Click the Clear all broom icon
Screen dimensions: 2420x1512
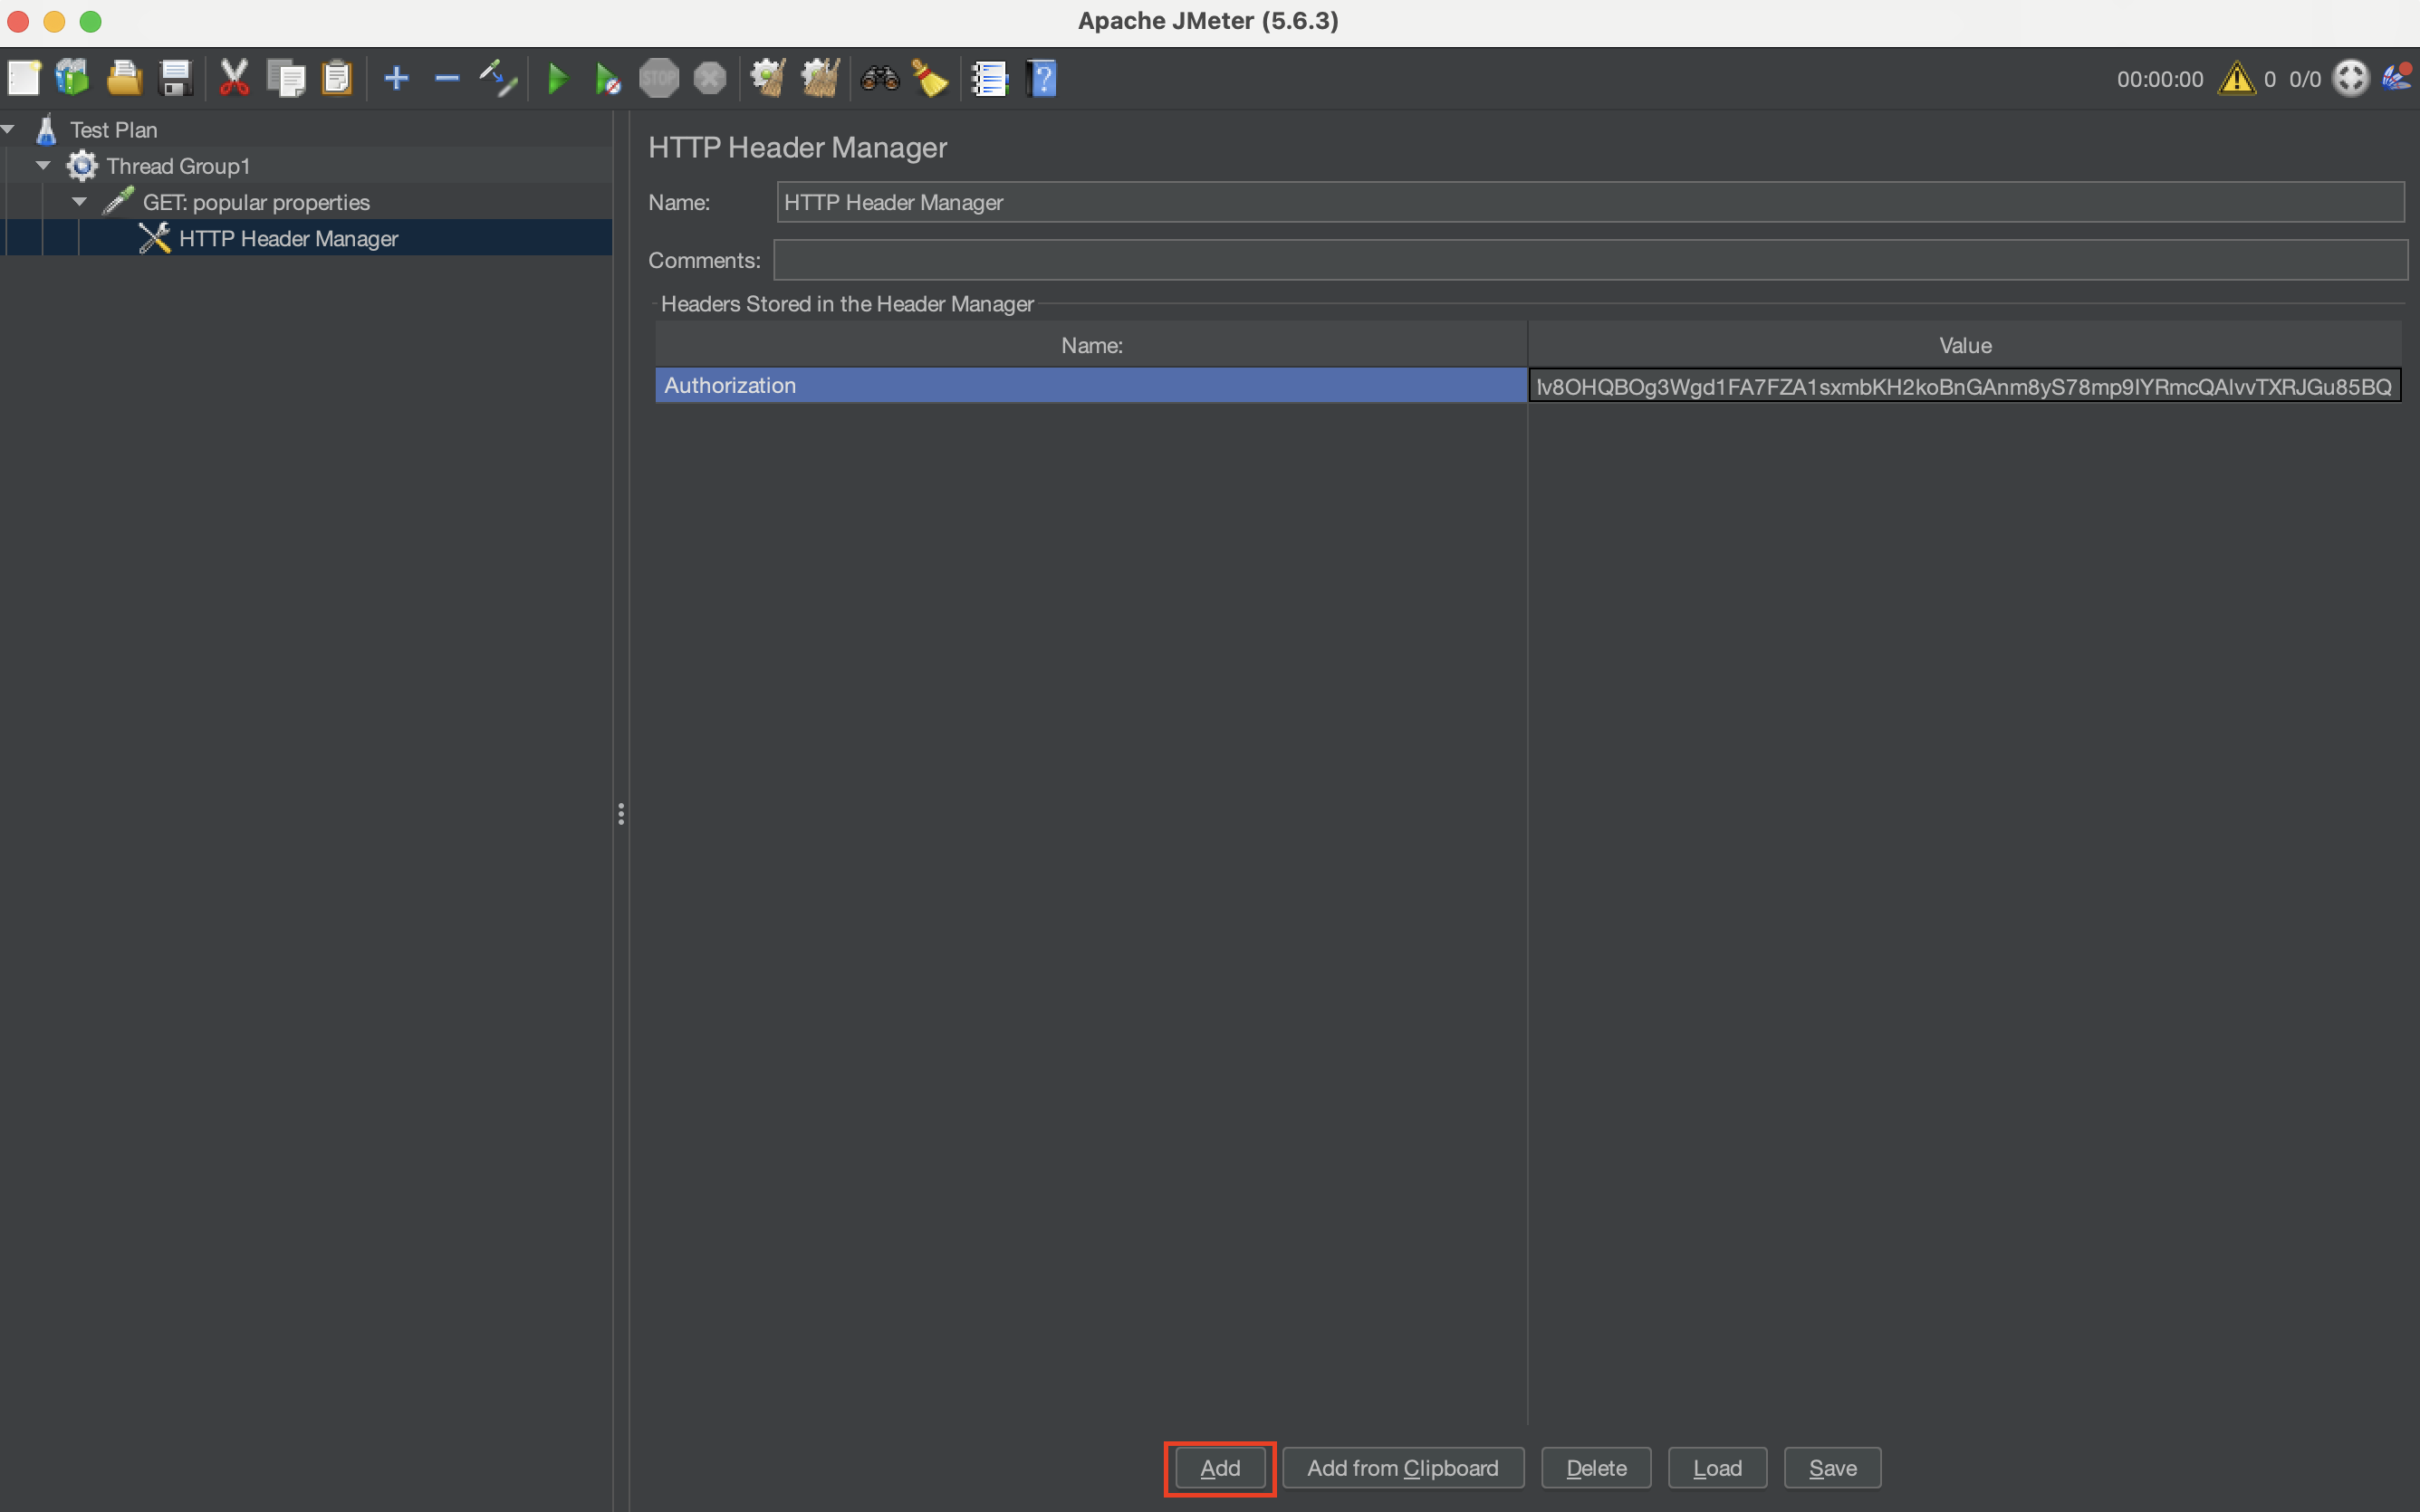tap(820, 78)
